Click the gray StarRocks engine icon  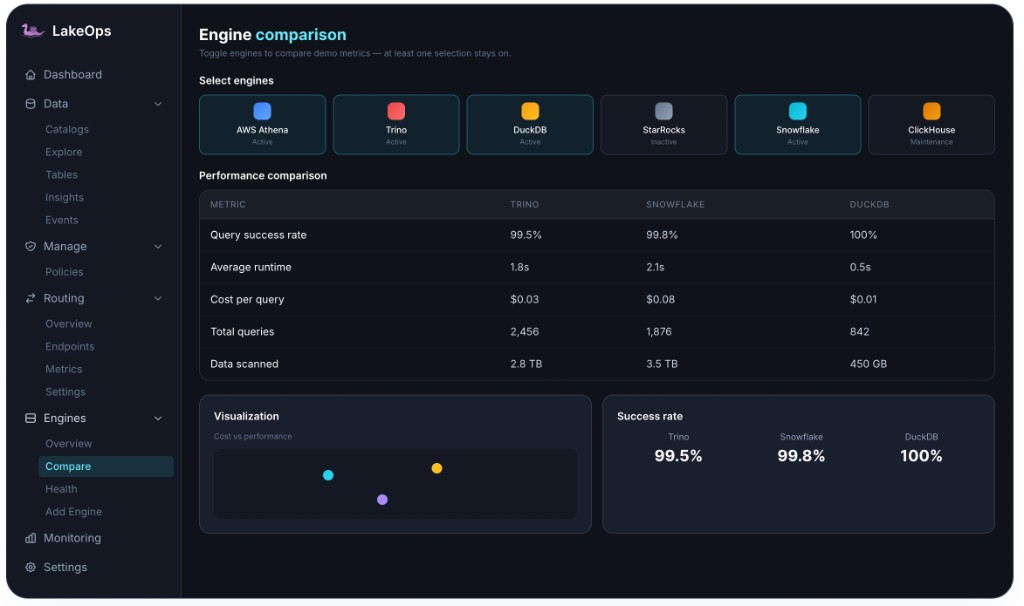(664, 111)
